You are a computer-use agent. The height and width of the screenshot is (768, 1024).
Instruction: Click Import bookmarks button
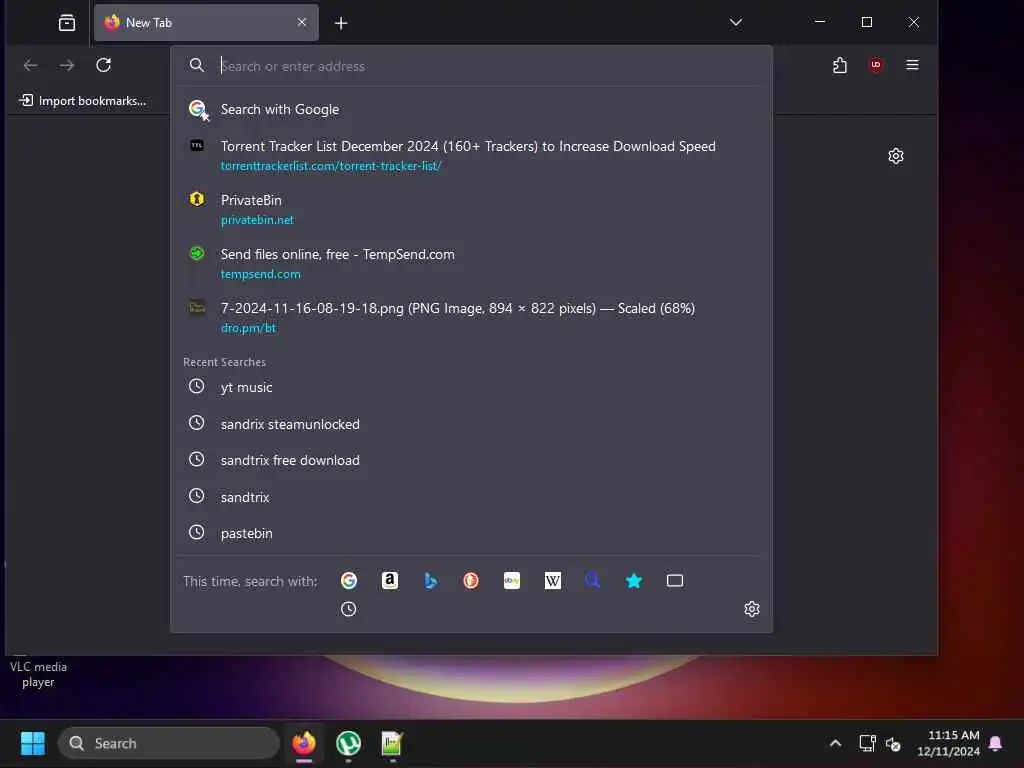[83, 101]
